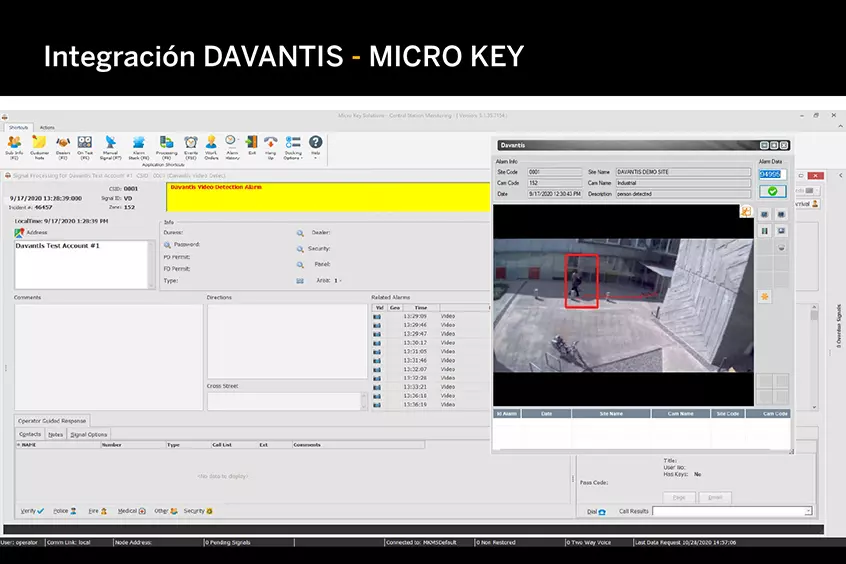Click the Dealers handshake icon
The width and height of the screenshot is (846, 564).
(63, 147)
